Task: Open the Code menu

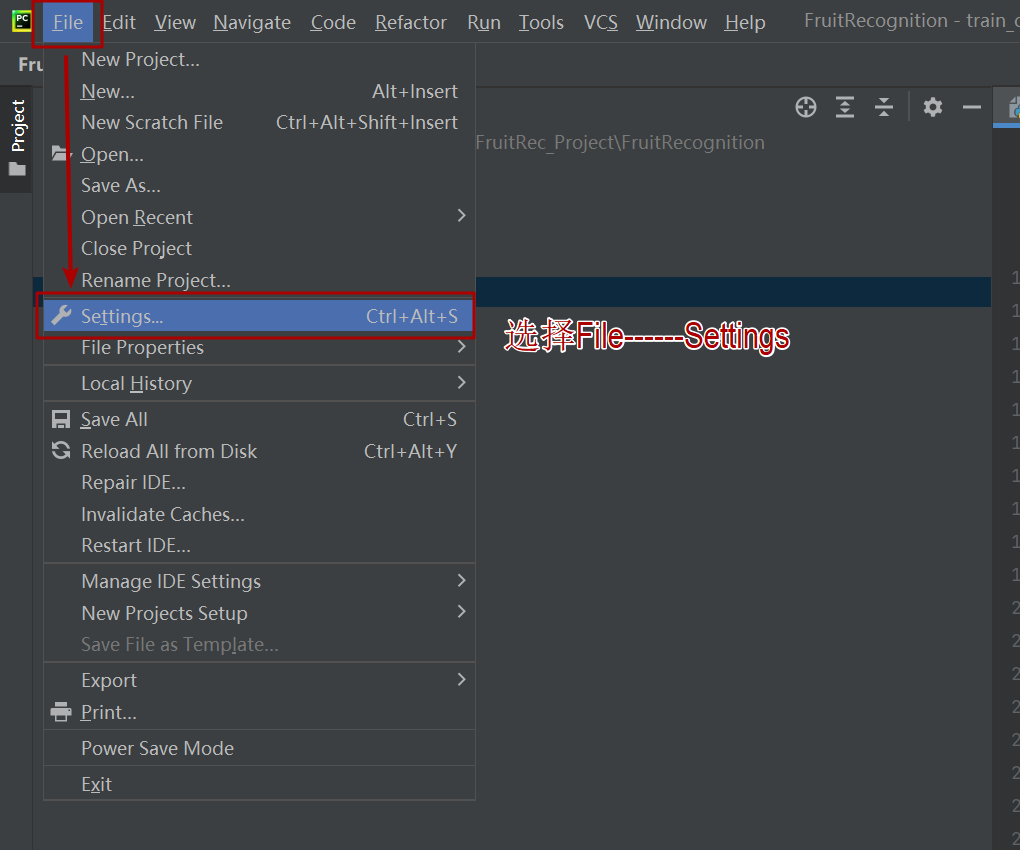Action: pyautogui.click(x=333, y=23)
